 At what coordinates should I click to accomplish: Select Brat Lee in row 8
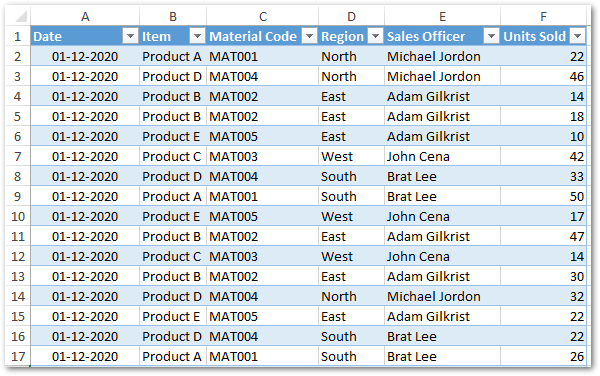442,176
